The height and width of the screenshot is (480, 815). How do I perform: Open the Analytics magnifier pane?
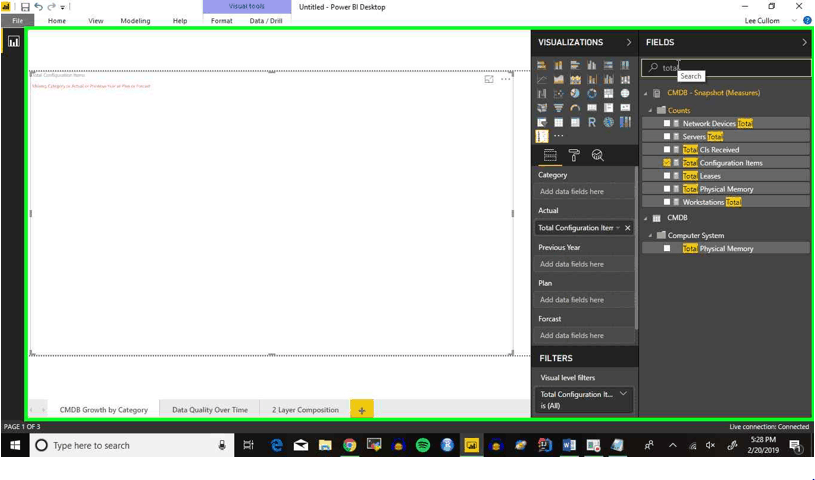[x=597, y=155]
